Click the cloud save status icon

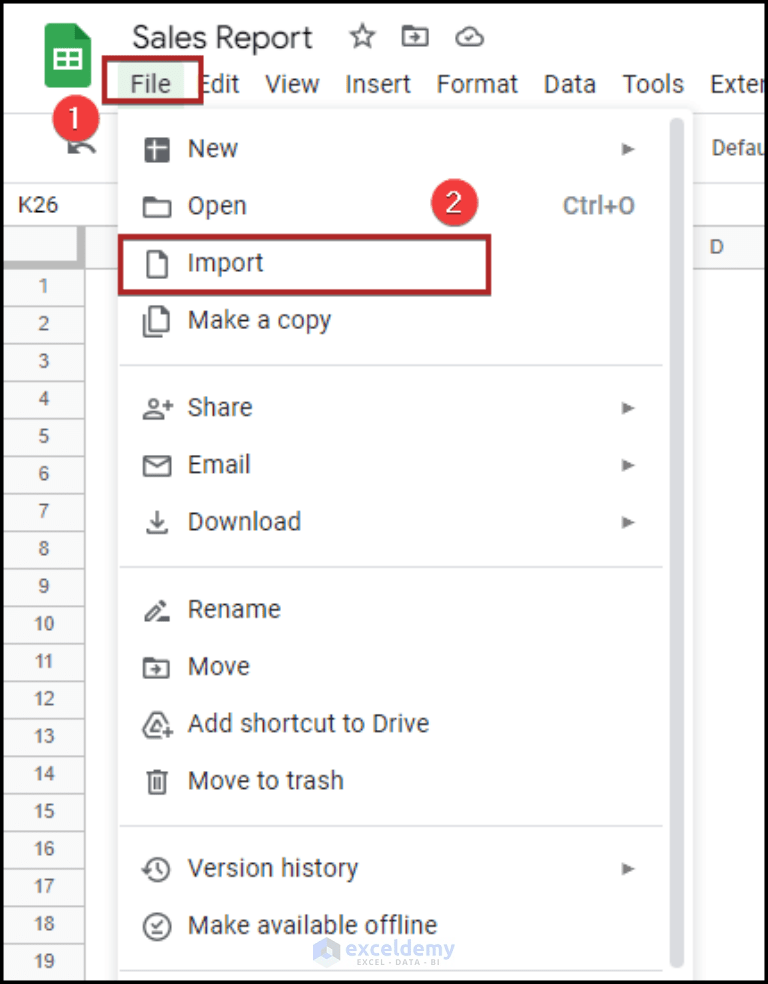pos(468,37)
